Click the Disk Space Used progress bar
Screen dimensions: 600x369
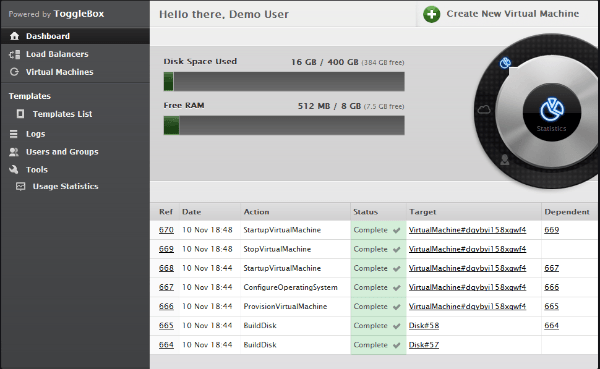[x=284, y=82]
